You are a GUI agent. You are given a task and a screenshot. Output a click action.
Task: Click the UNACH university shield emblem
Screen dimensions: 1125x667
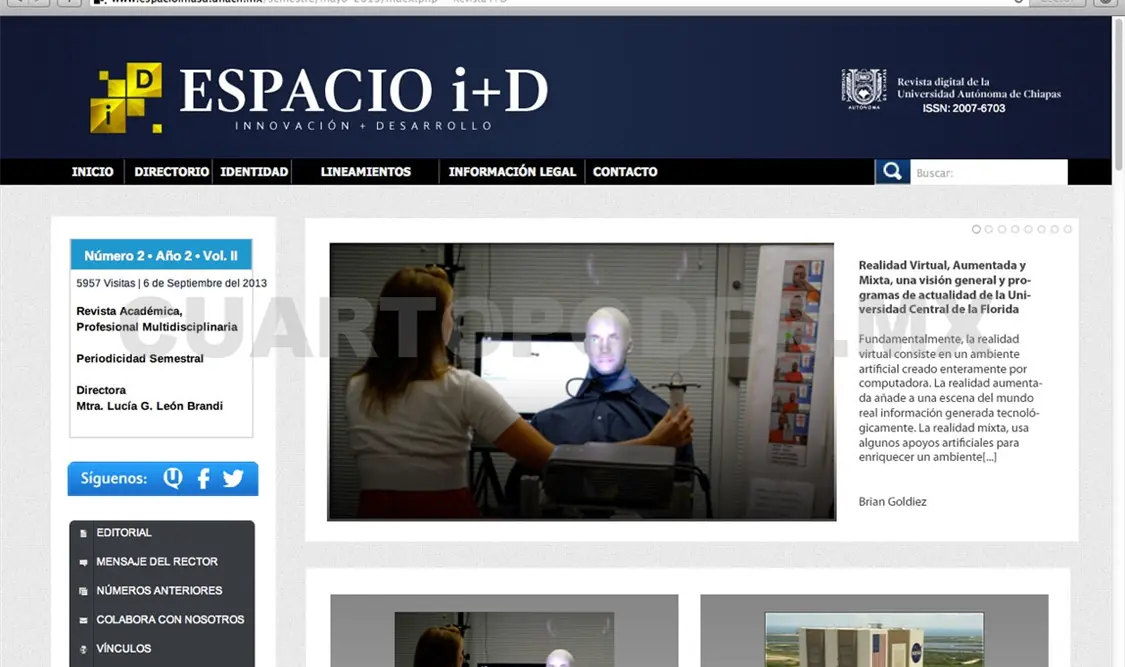click(x=863, y=86)
